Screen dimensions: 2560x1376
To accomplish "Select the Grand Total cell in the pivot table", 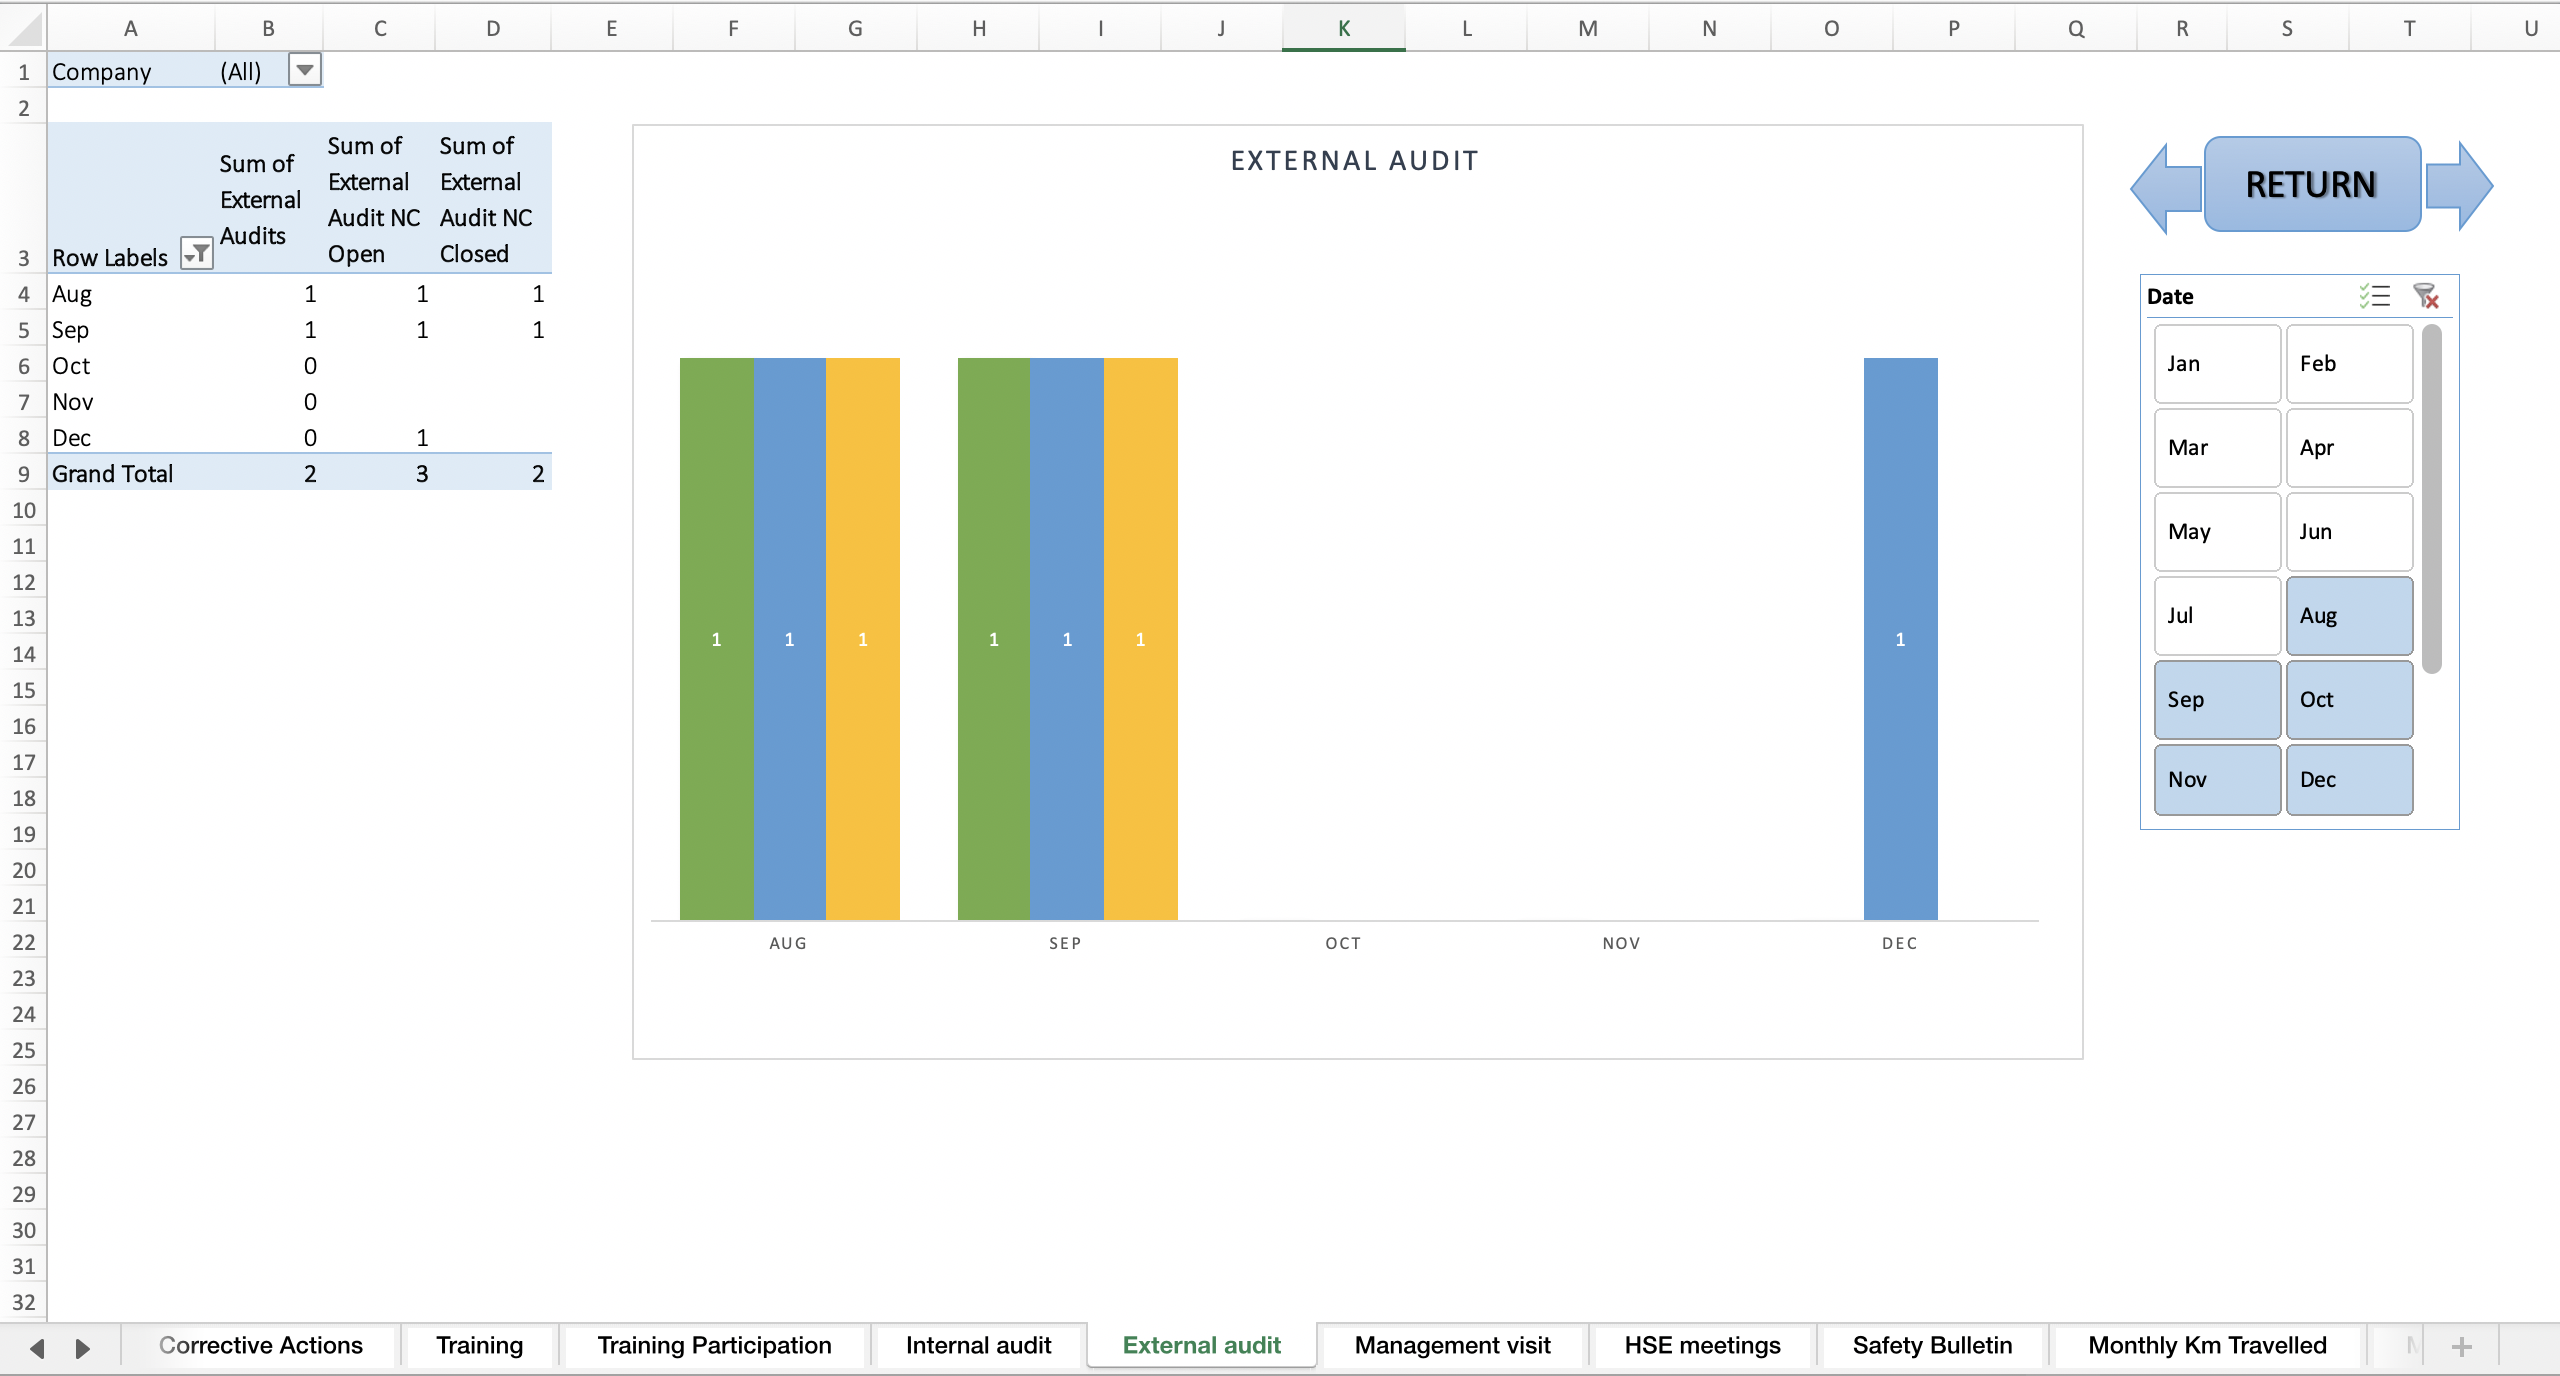I will [x=113, y=473].
